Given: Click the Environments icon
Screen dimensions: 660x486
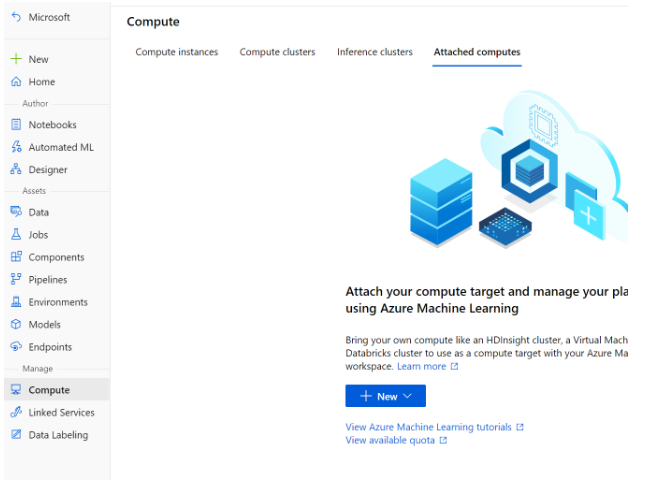Looking at the screenshot, I should (x=16, y=302).
